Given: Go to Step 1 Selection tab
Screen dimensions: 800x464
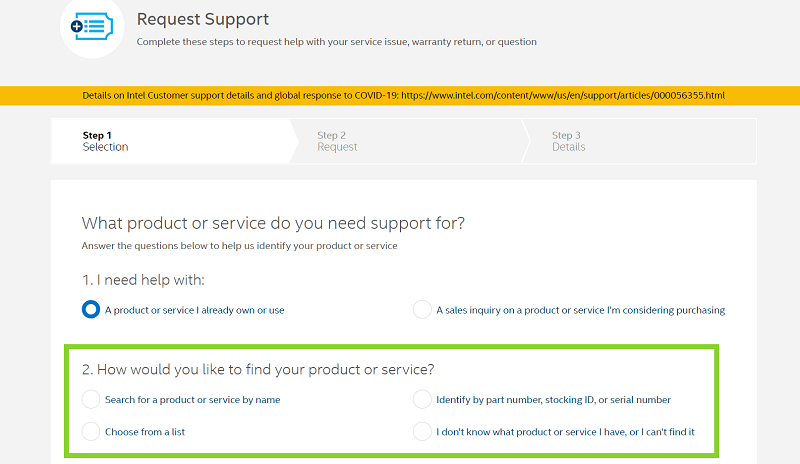Looking at the screenshot, I should coord(105,141).
